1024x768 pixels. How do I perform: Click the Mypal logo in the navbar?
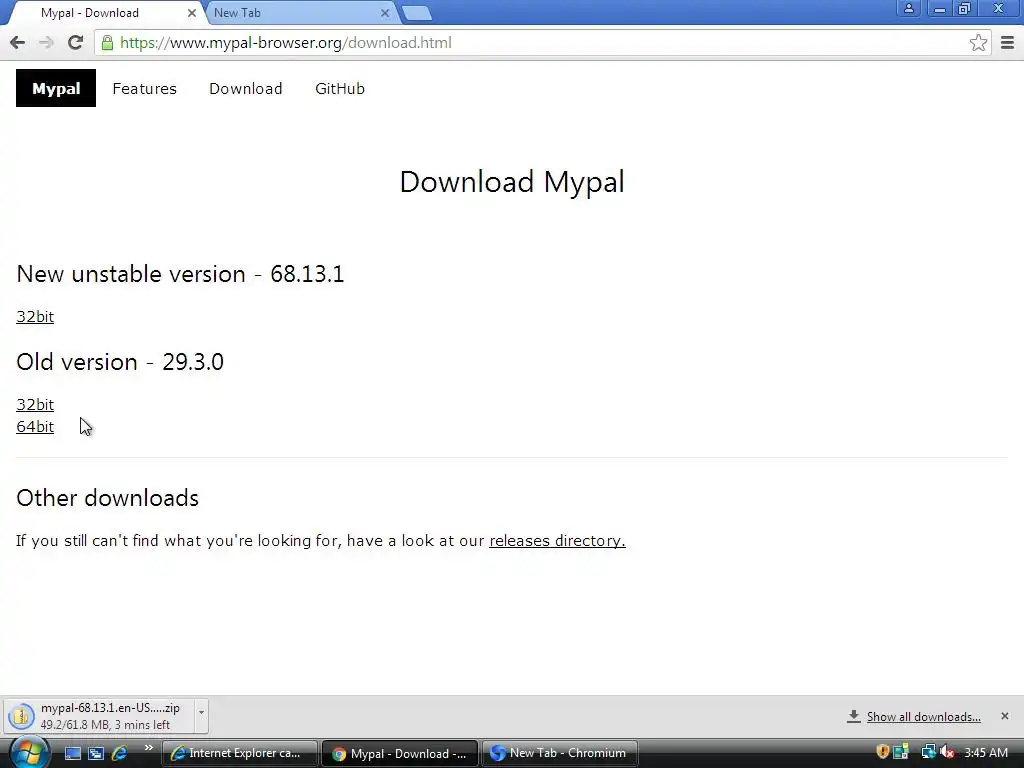tap(56, 88)
